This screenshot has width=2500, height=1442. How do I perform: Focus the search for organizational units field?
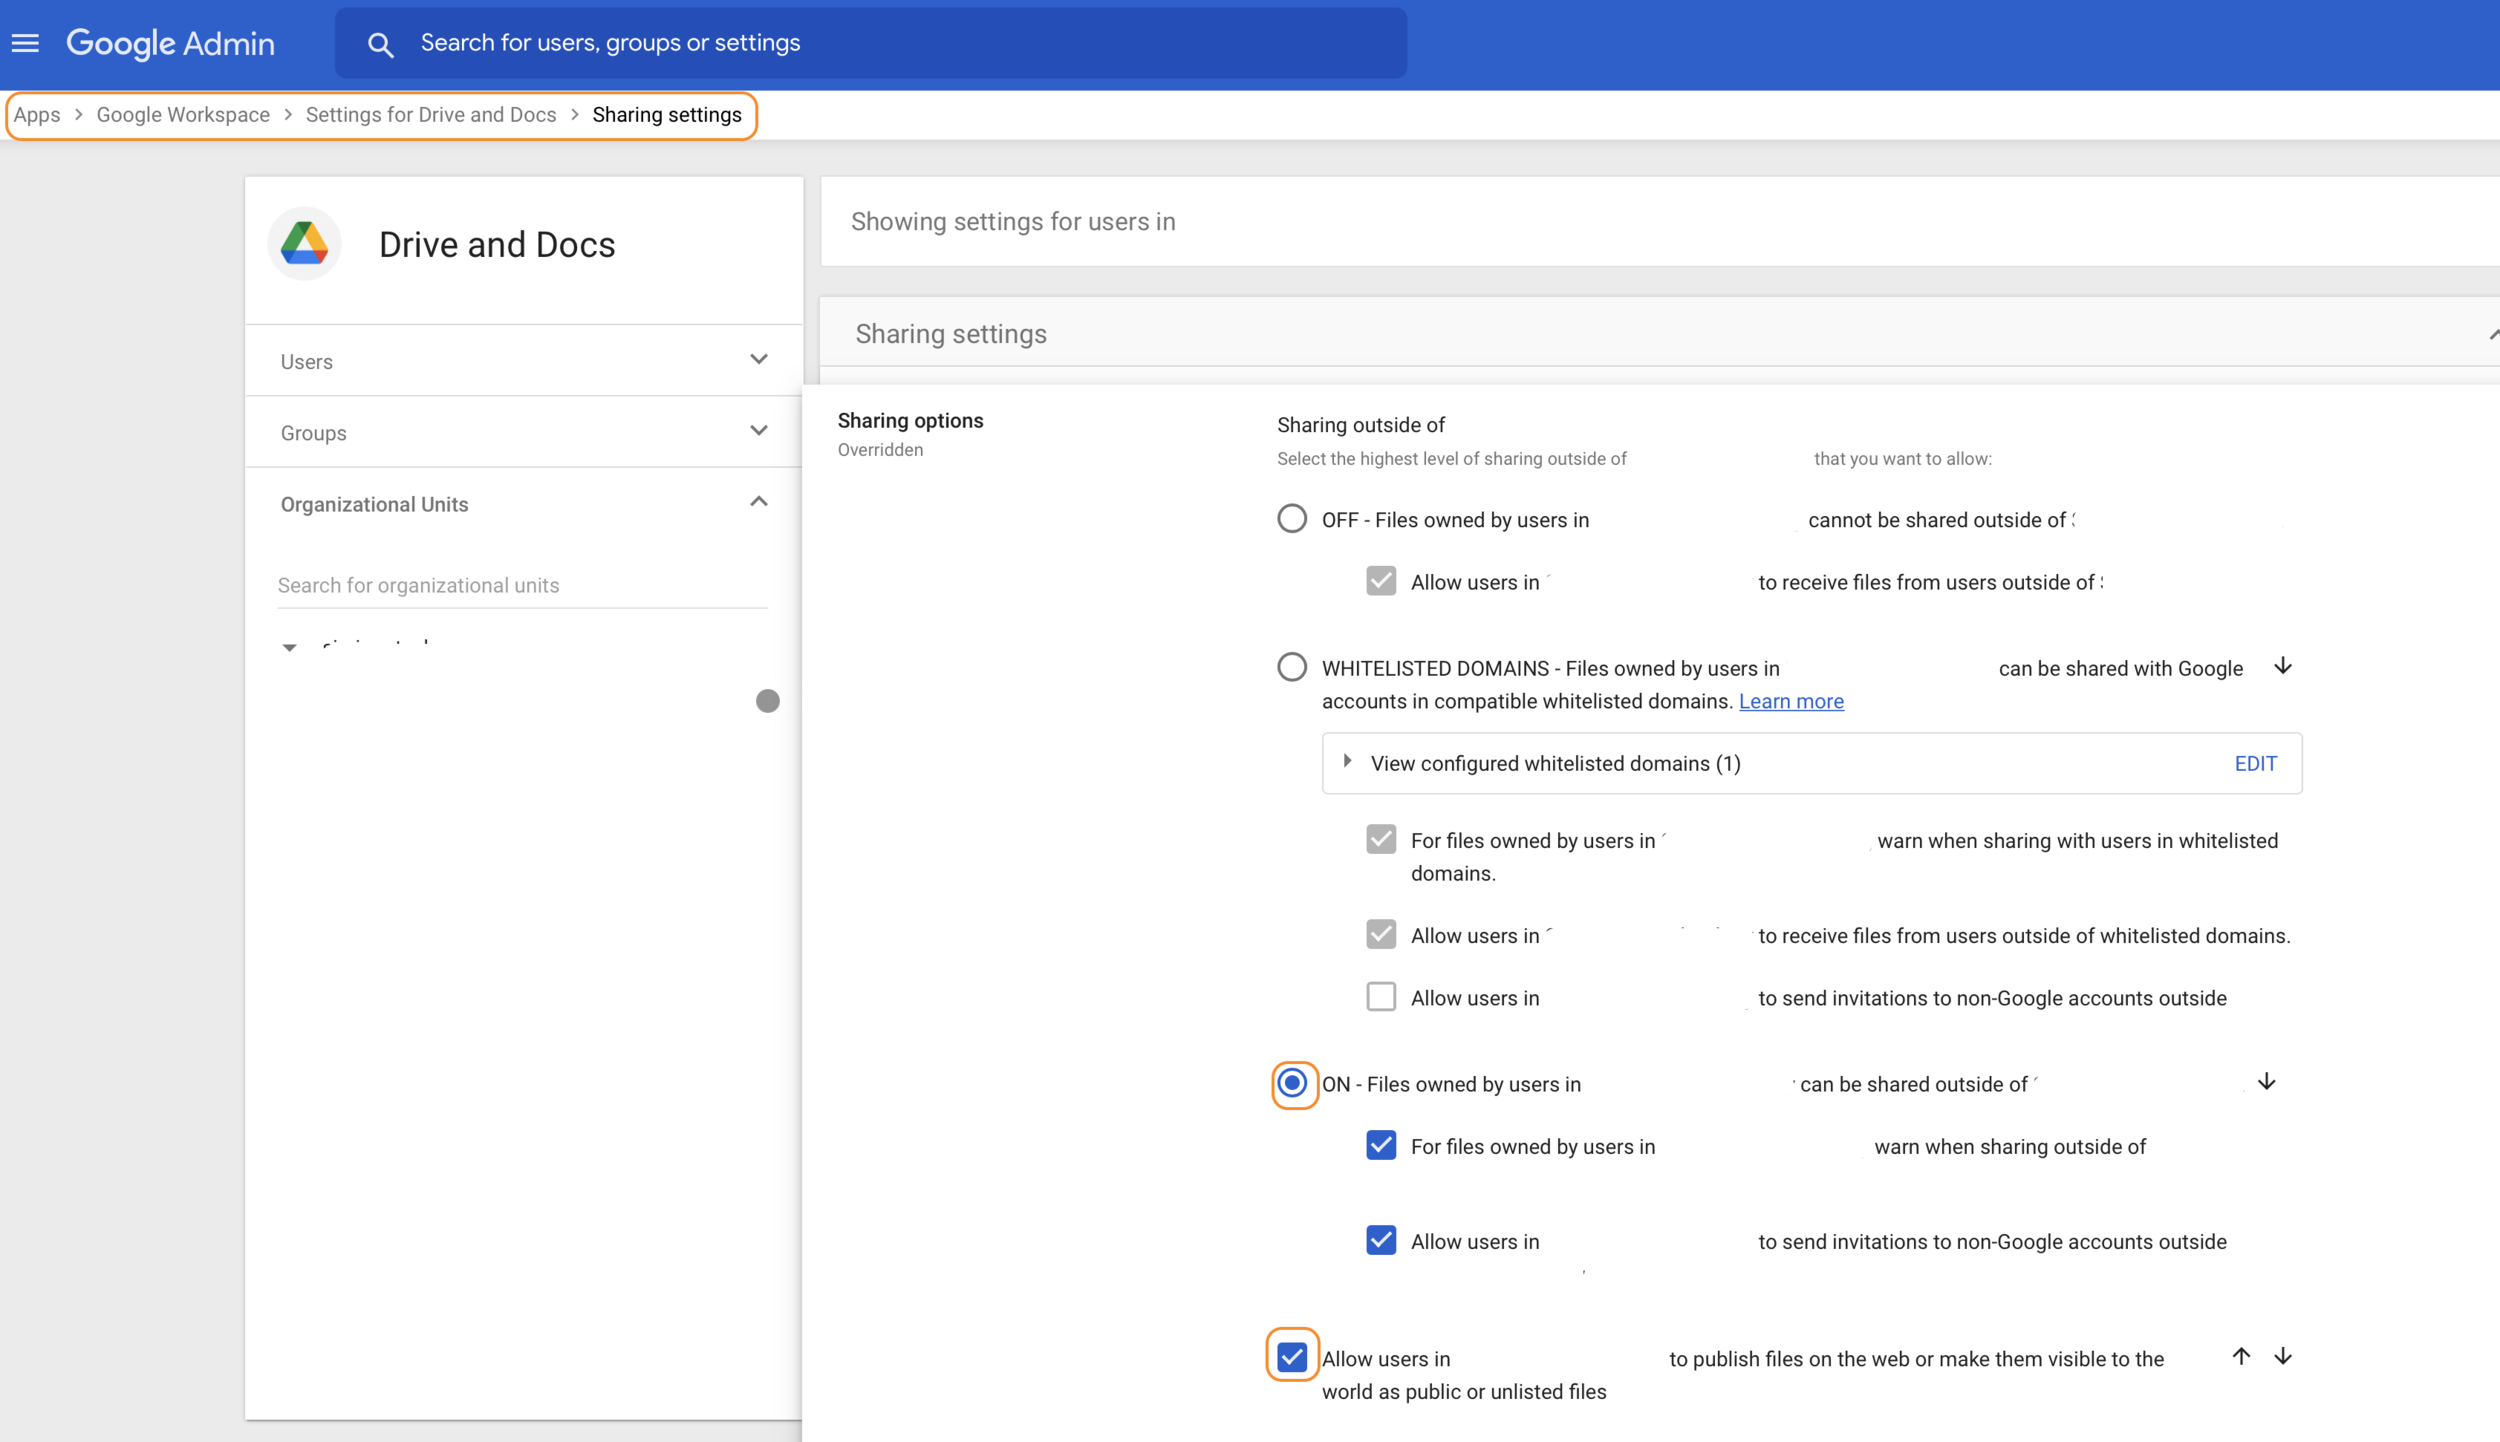tap(522, 585)
